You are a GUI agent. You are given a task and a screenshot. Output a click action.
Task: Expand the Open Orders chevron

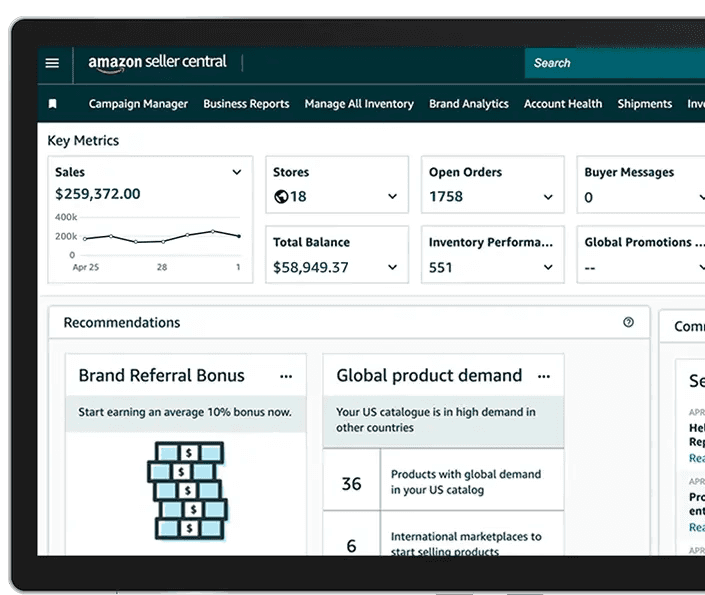point(548,197)
